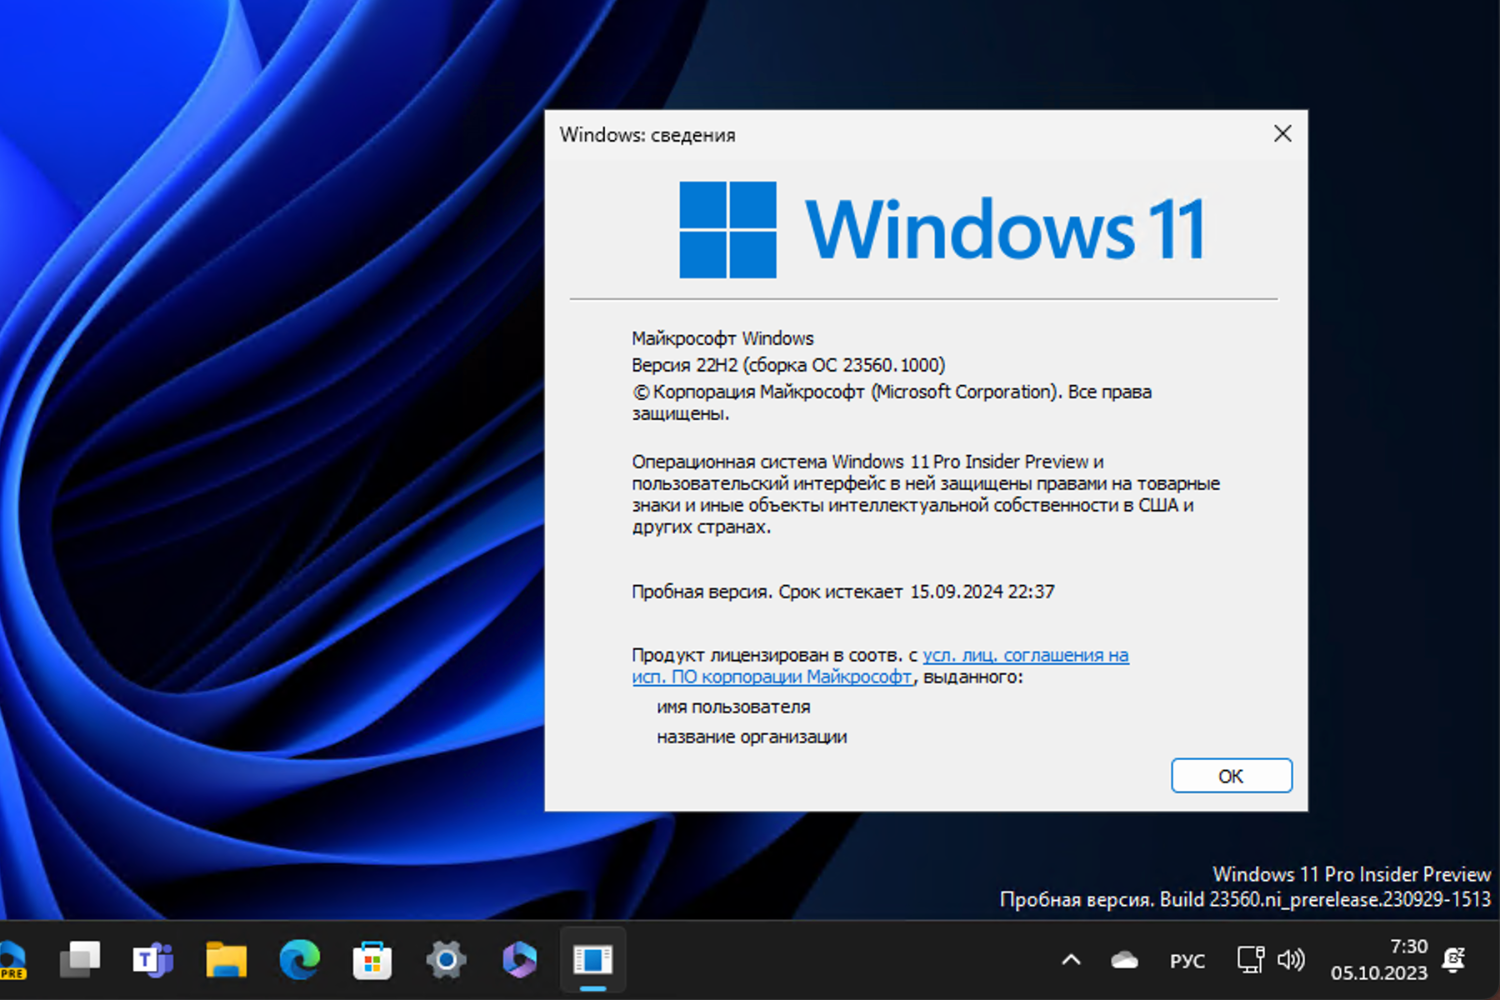Image resolution: width=1500 pixels, height=1000 pixels.
Task: Open Task View from the taskbar
Action: point(81,959)
